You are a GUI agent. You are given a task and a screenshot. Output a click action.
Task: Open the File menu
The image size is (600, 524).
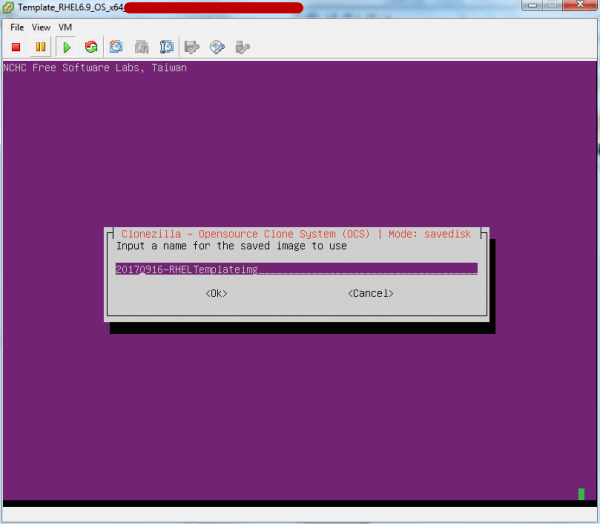point(17,28)
